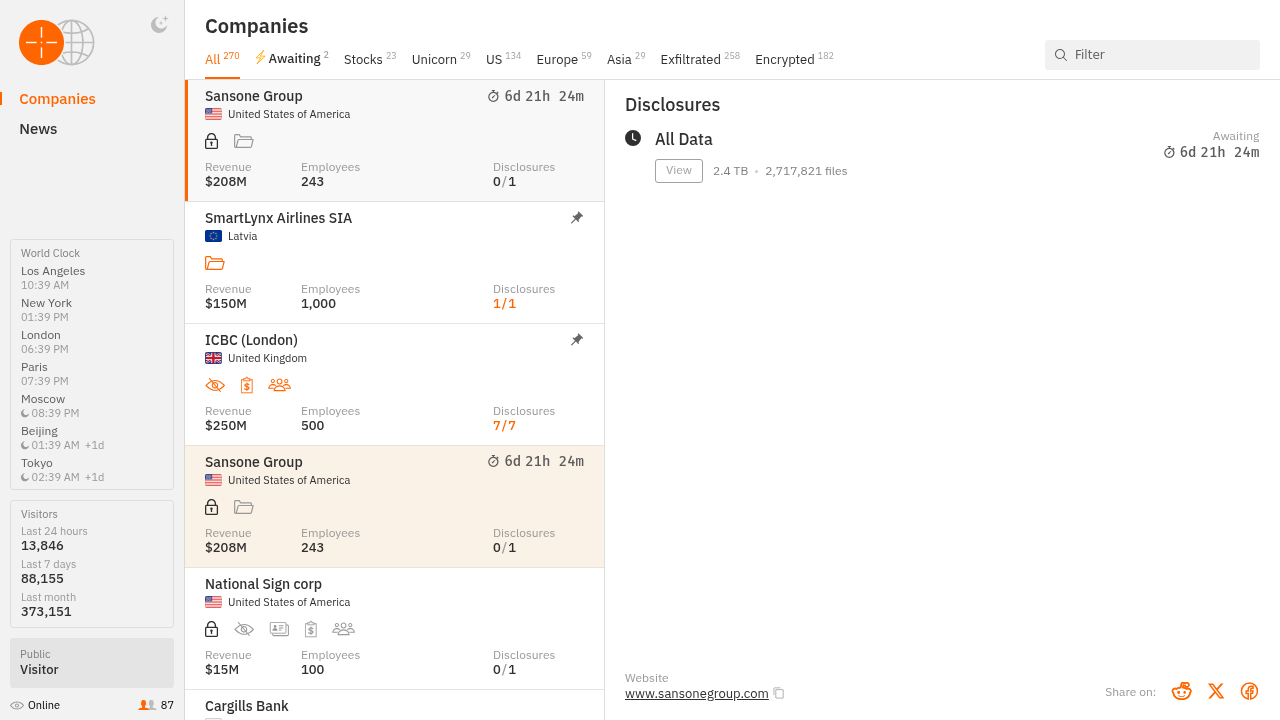Select the All tab
The image size is (1280, 720).
222,59
